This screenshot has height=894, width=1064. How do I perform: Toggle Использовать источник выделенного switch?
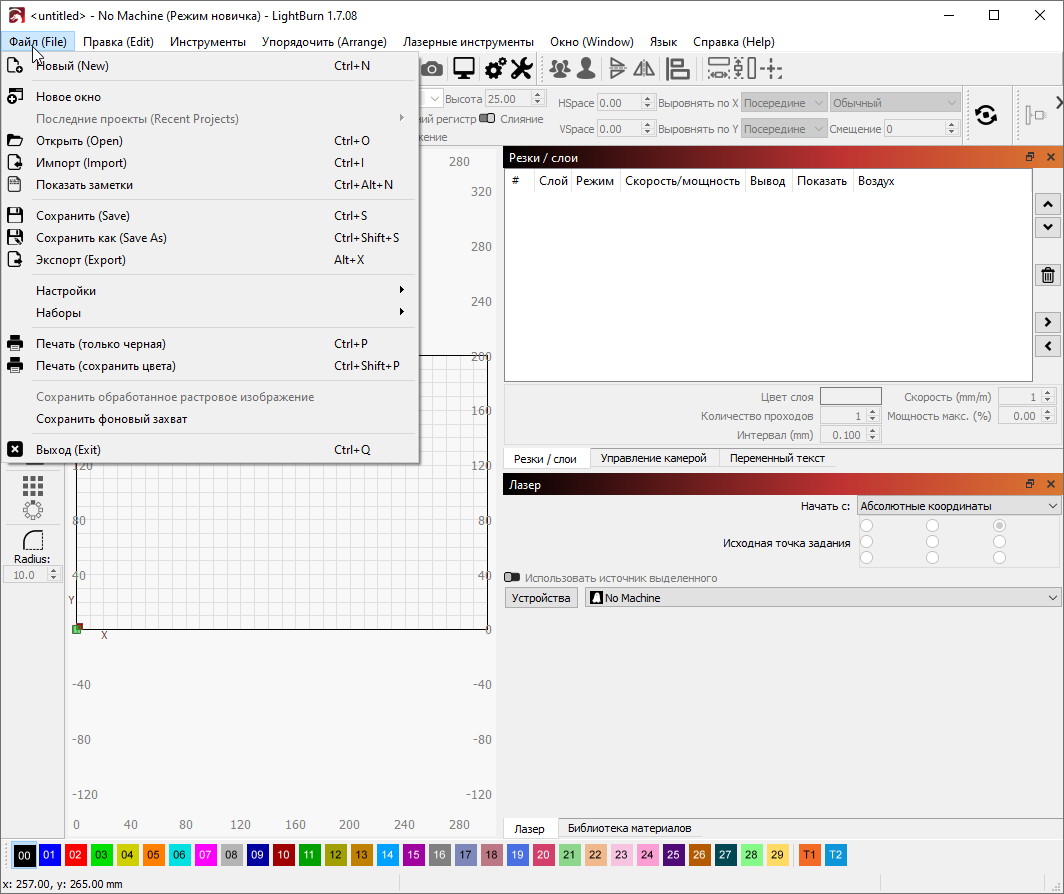[x=512, y=578]
